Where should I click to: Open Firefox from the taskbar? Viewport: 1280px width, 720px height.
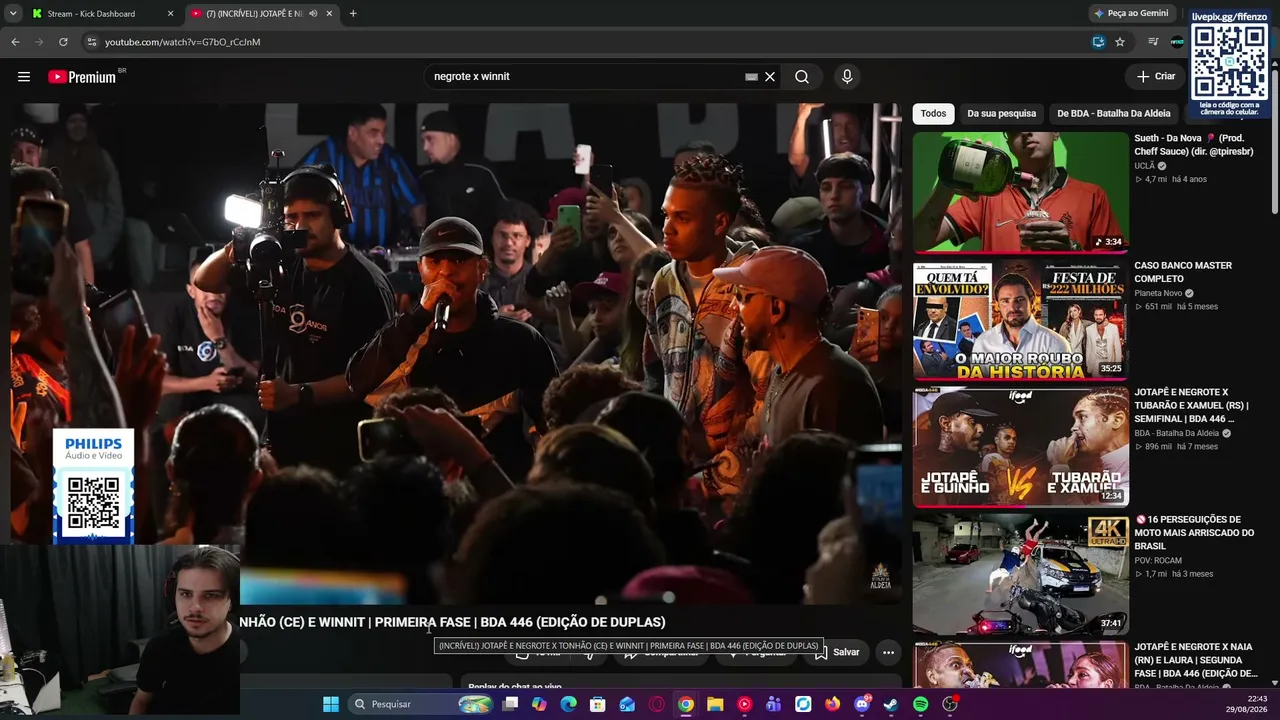(833, 704)
